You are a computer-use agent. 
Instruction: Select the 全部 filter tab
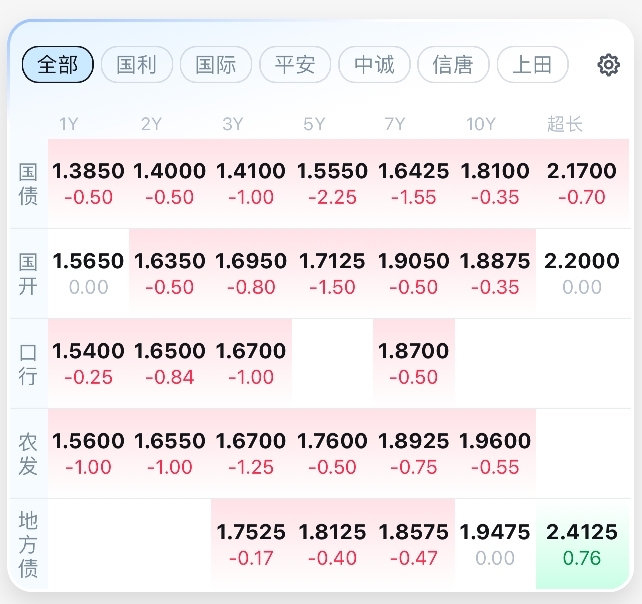pos(58,65)
